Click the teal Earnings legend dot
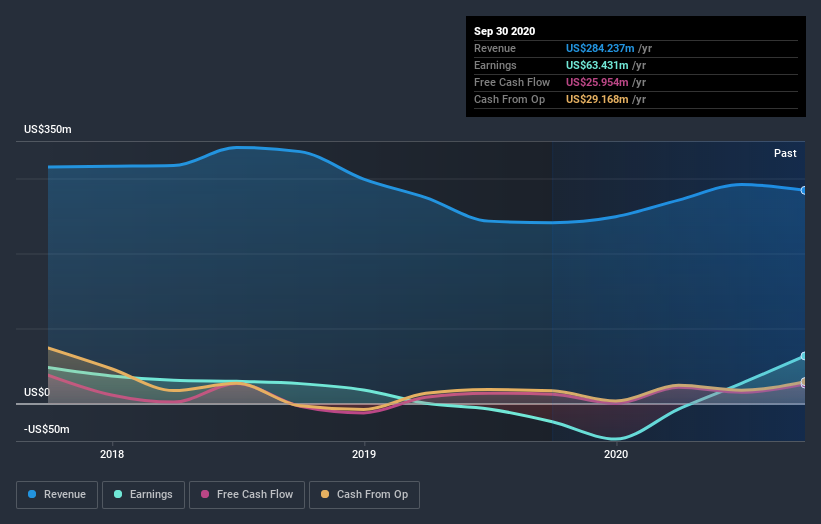 (118, 494)
